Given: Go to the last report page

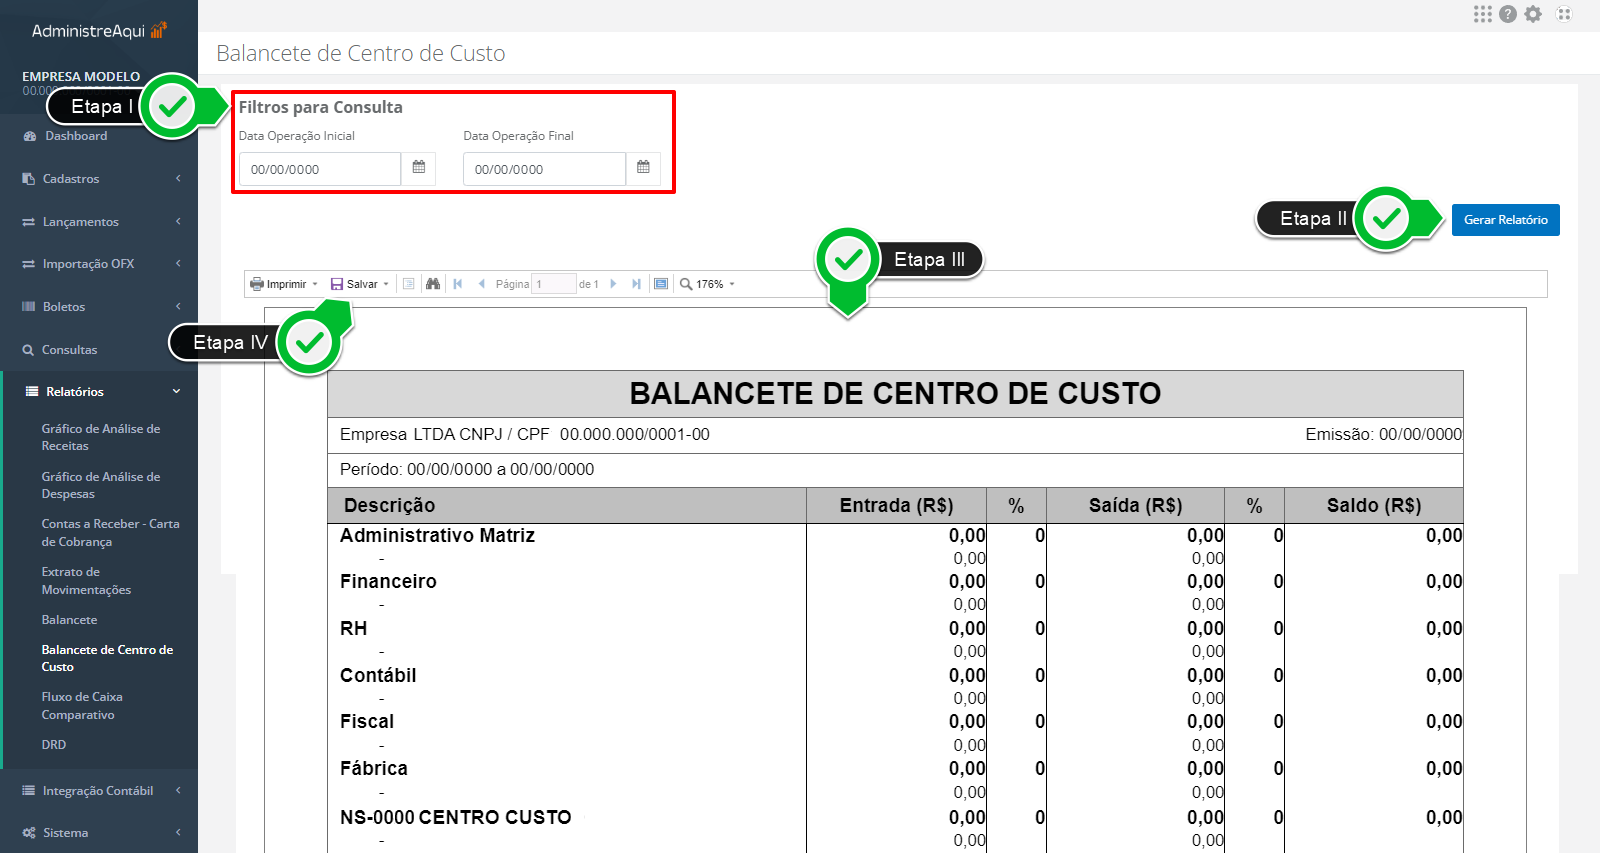Looking at the screenshot, I should (x=636, y=284).
